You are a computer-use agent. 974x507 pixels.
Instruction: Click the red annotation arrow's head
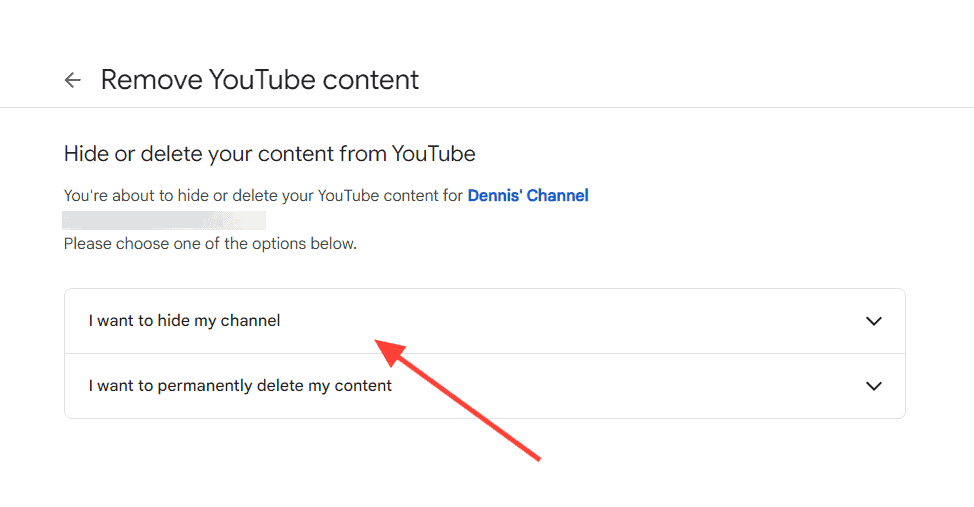tap(389, 350)
